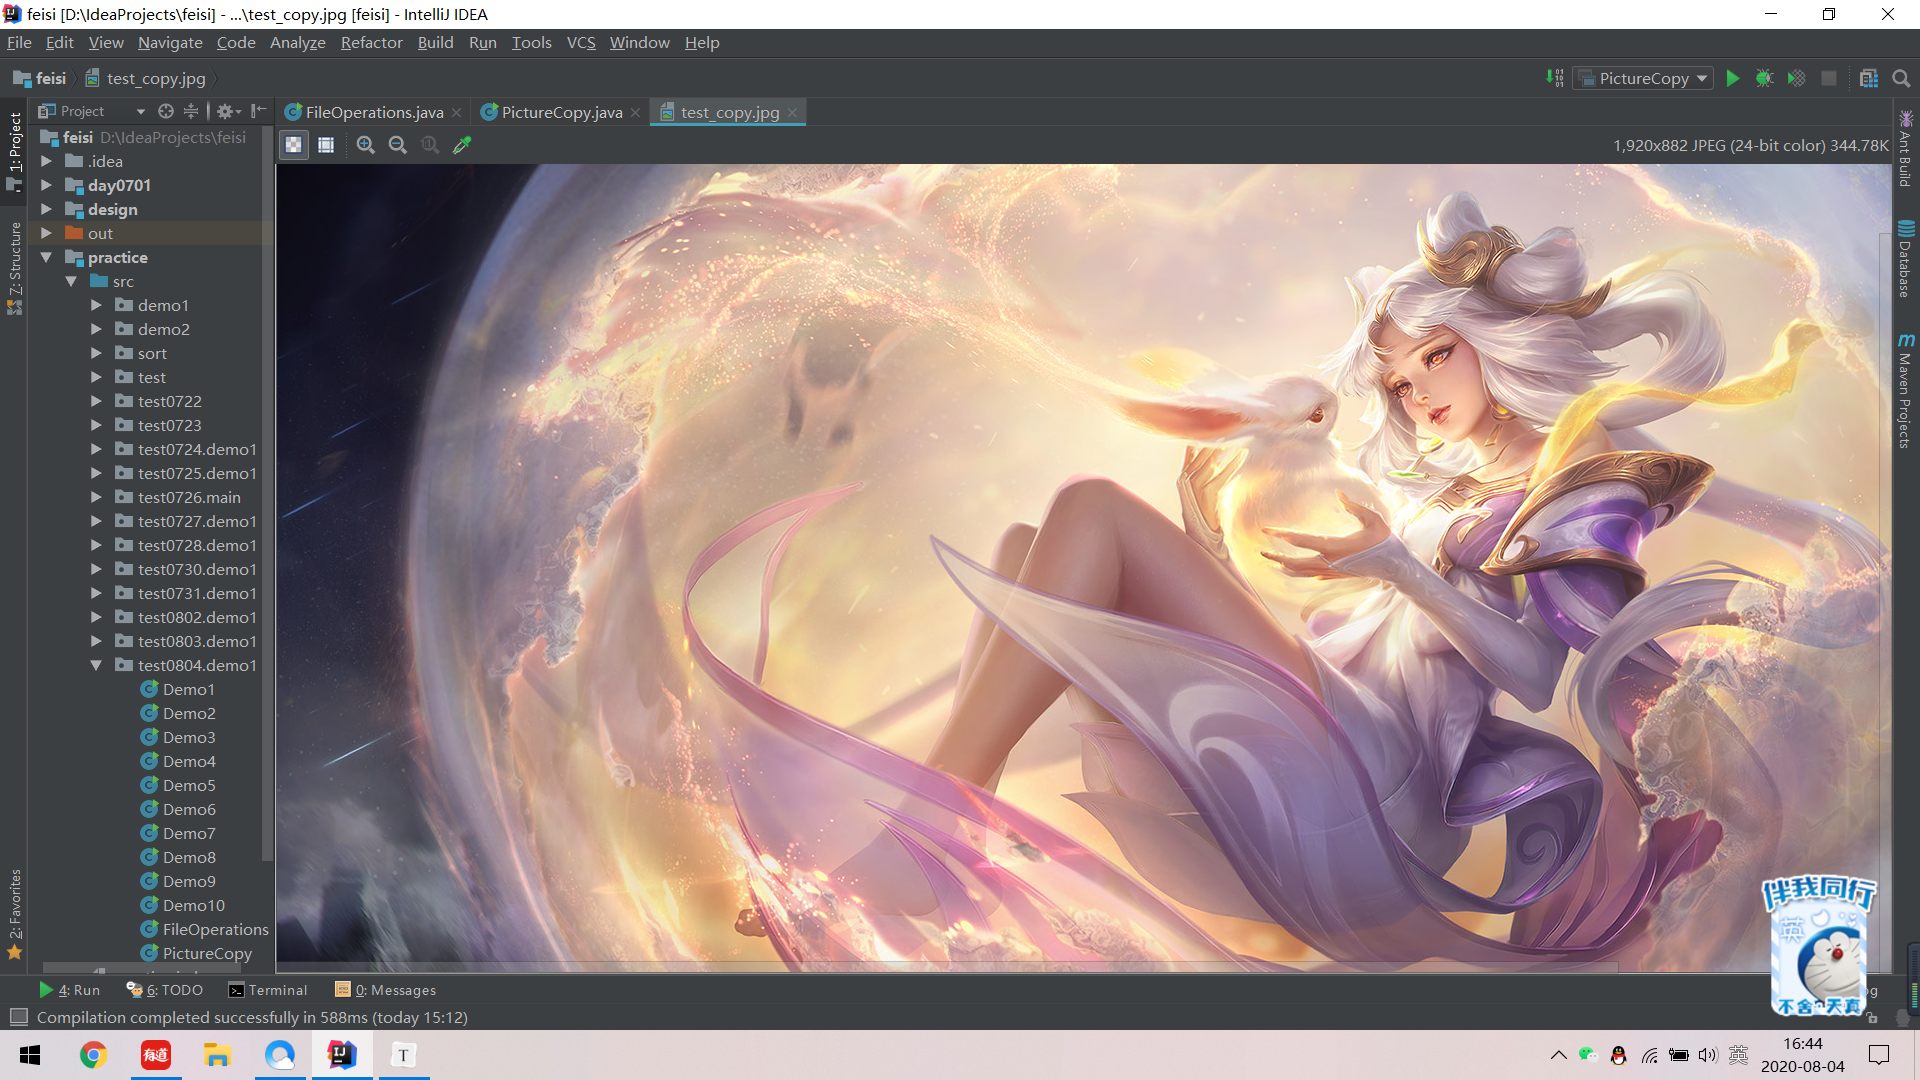The height and width of the screenshot is (1080, 1920).
Task: Click the Zoom Out image icon
Action: click(x=398, y=145)
